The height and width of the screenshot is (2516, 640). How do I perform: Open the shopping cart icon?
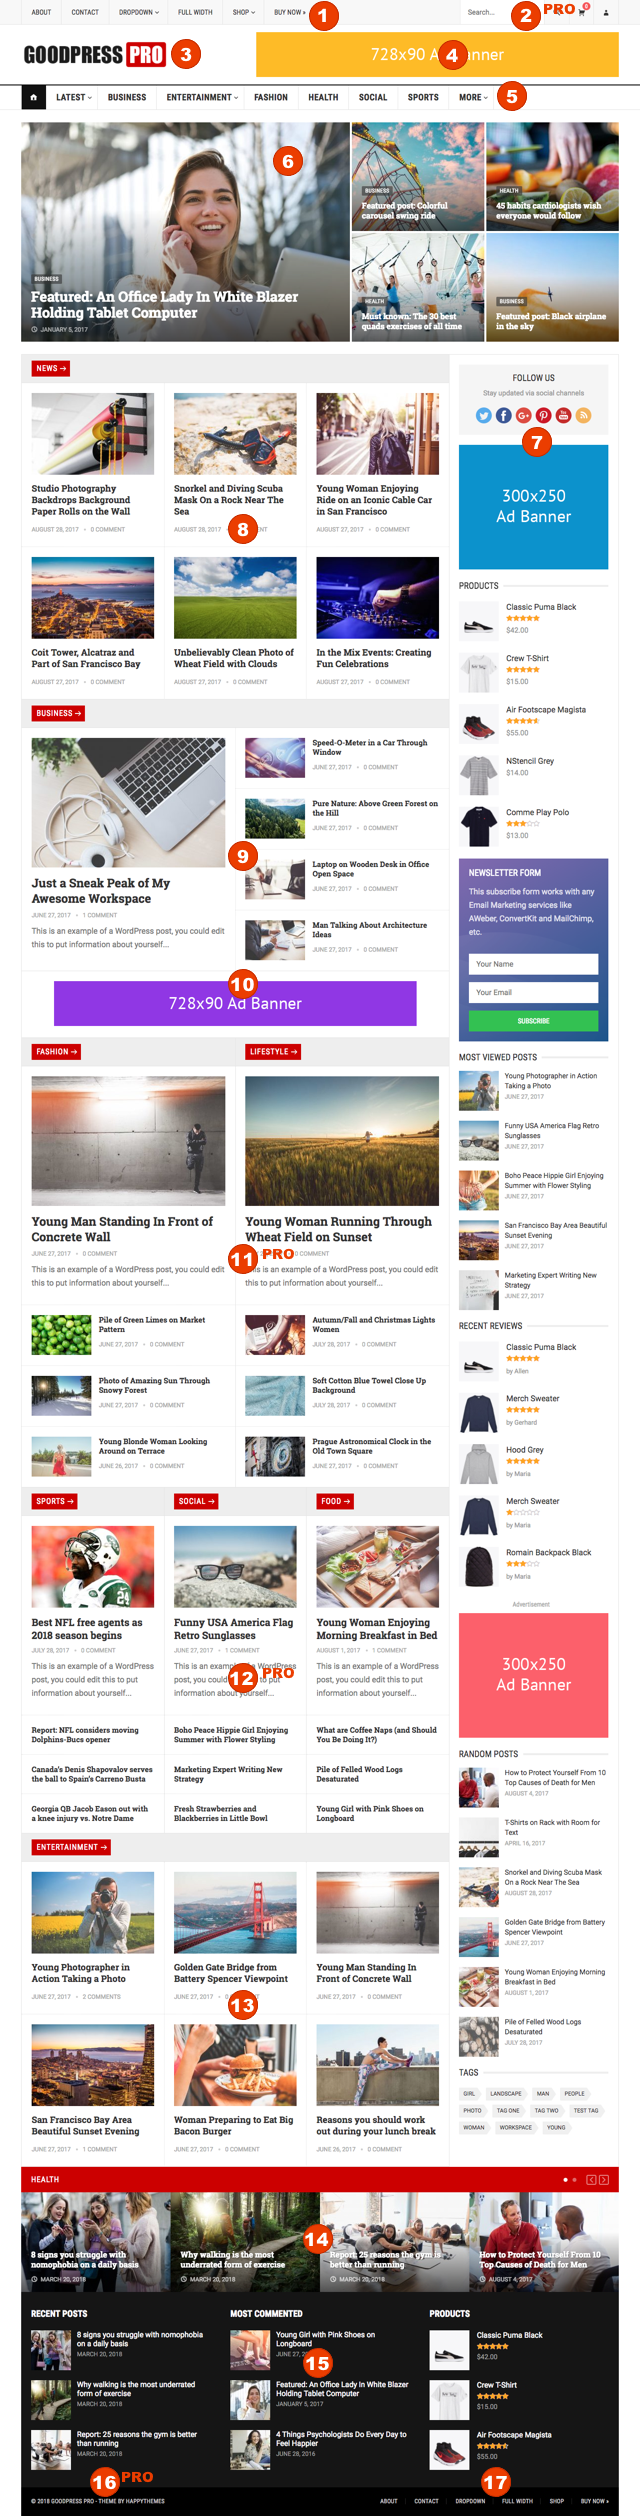click(581, 13)
